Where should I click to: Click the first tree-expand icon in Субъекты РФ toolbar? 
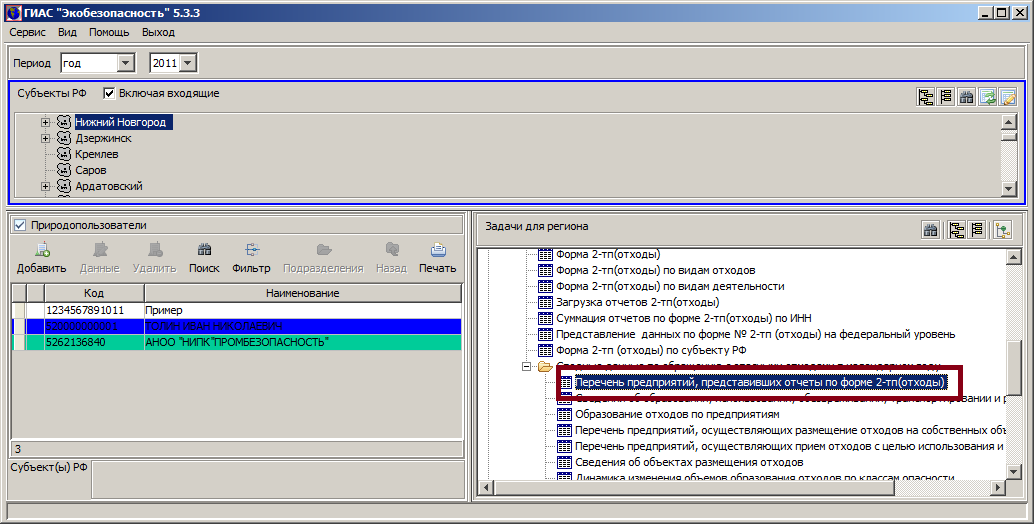pos(926,97)
